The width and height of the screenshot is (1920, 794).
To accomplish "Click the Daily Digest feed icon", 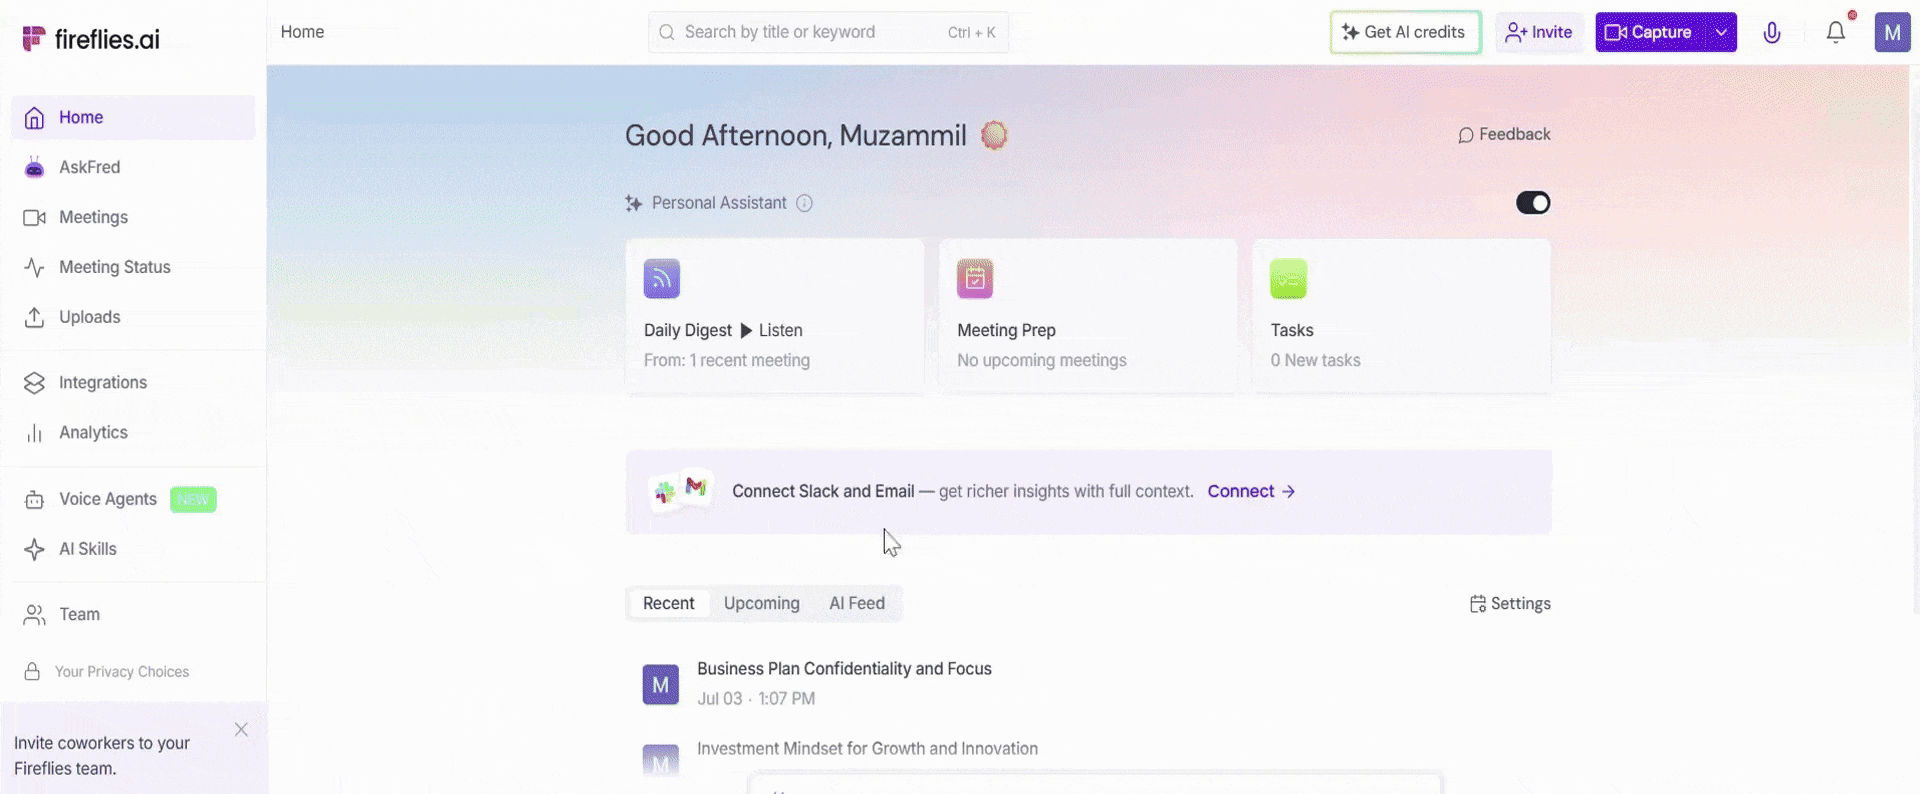I will pos(662,279).
